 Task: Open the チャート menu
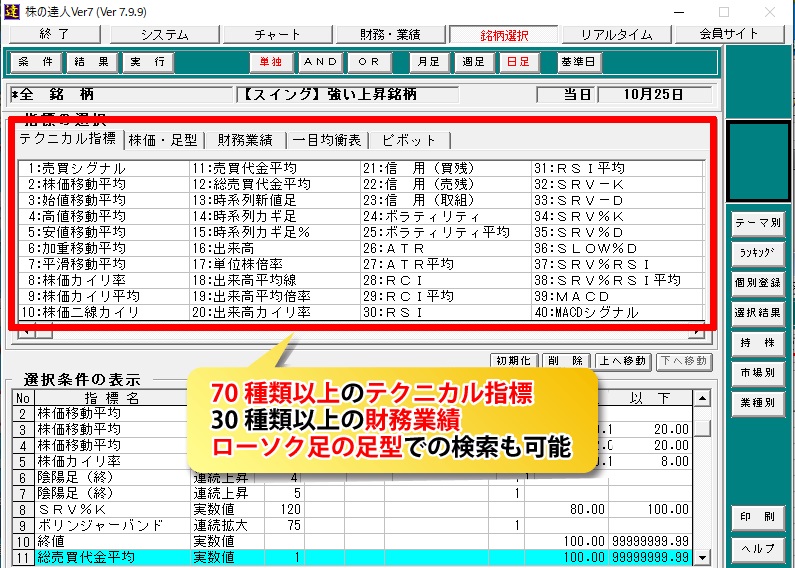click(x=277, y=34)
